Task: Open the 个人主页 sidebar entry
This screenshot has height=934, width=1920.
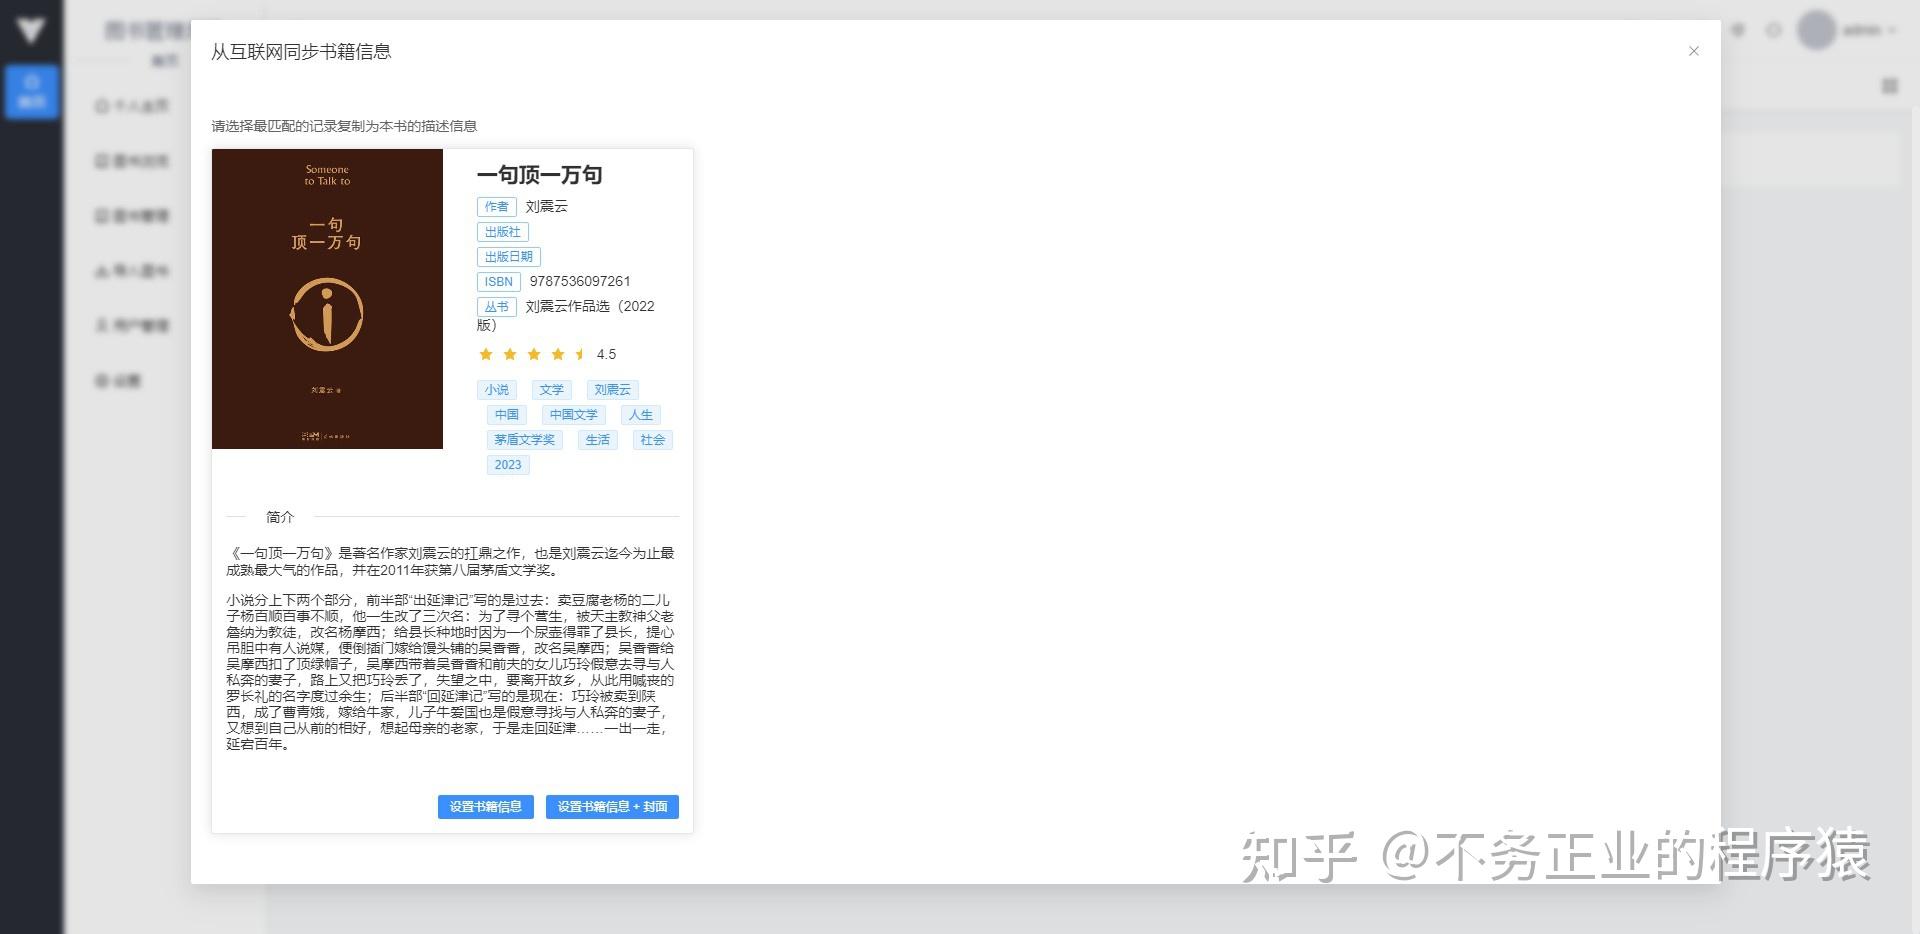Action: 130,105
